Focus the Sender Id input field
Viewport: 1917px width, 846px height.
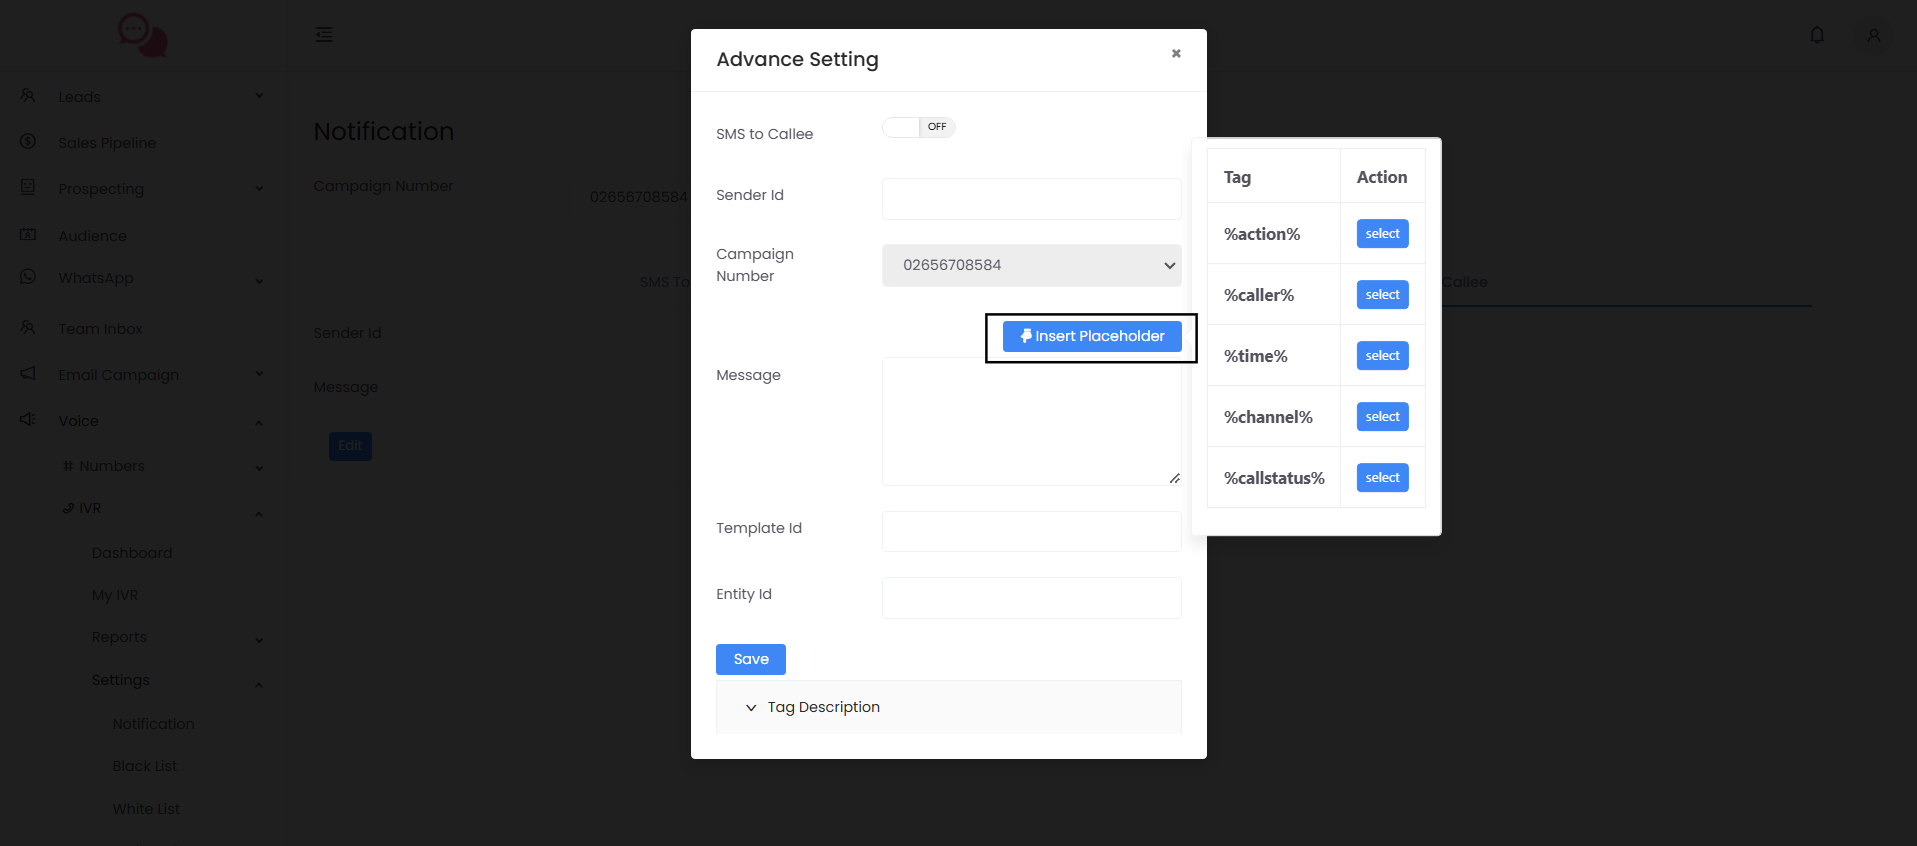(1031, 199)
